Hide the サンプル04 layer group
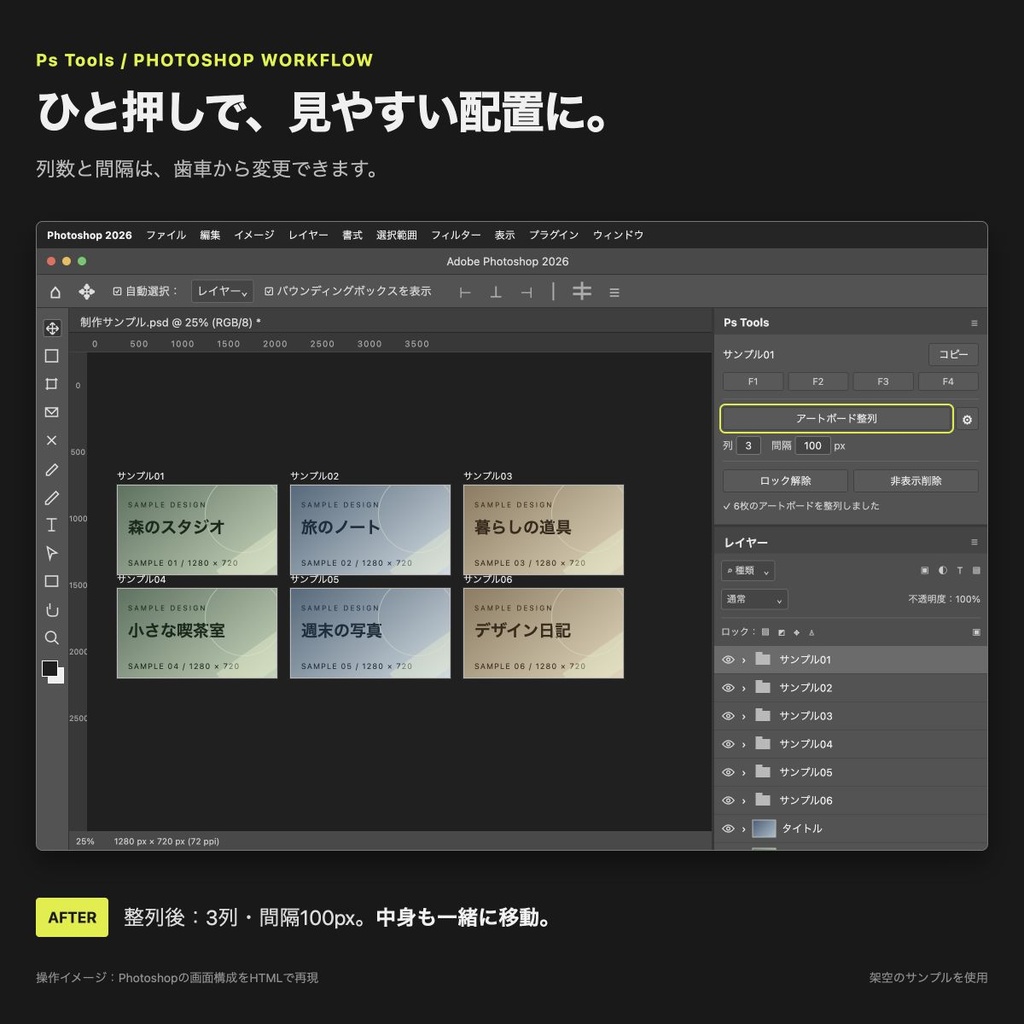 click(728, 744)
